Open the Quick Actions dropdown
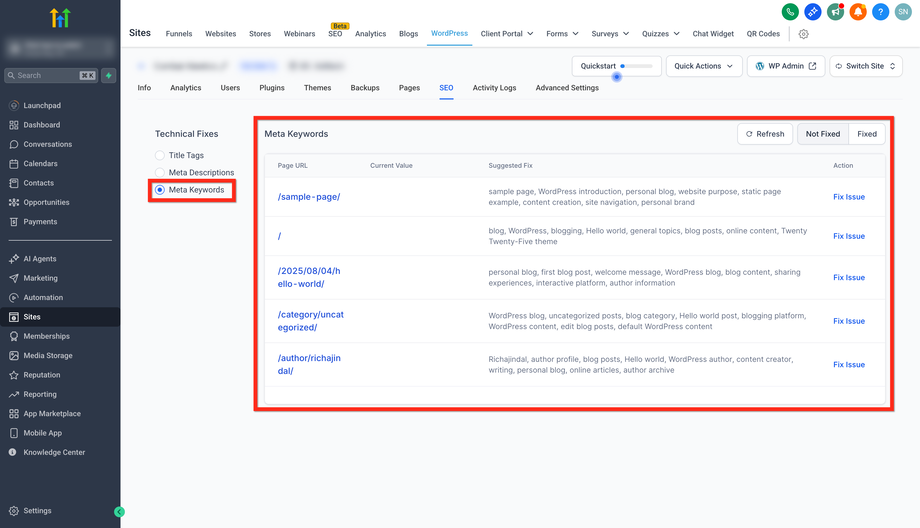920x528 pixels. click(x=704, y=66)
